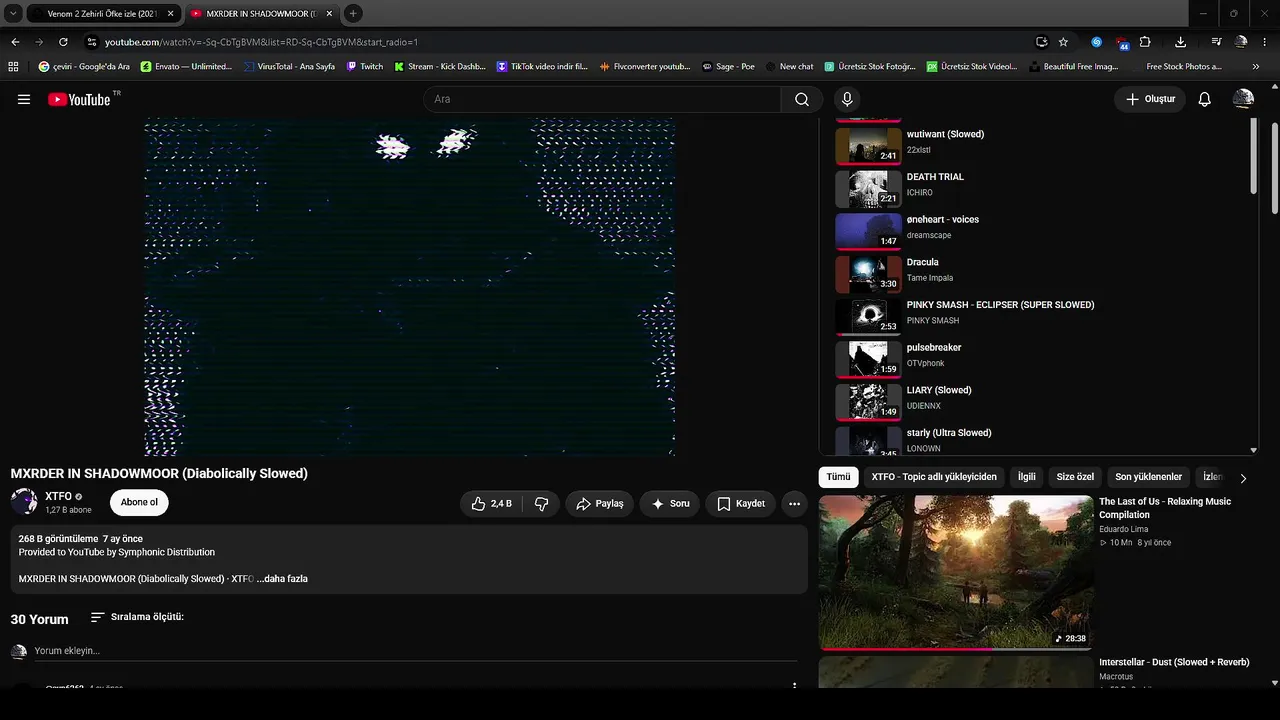Bookmark this page with the star

(x=1063, y=42)
